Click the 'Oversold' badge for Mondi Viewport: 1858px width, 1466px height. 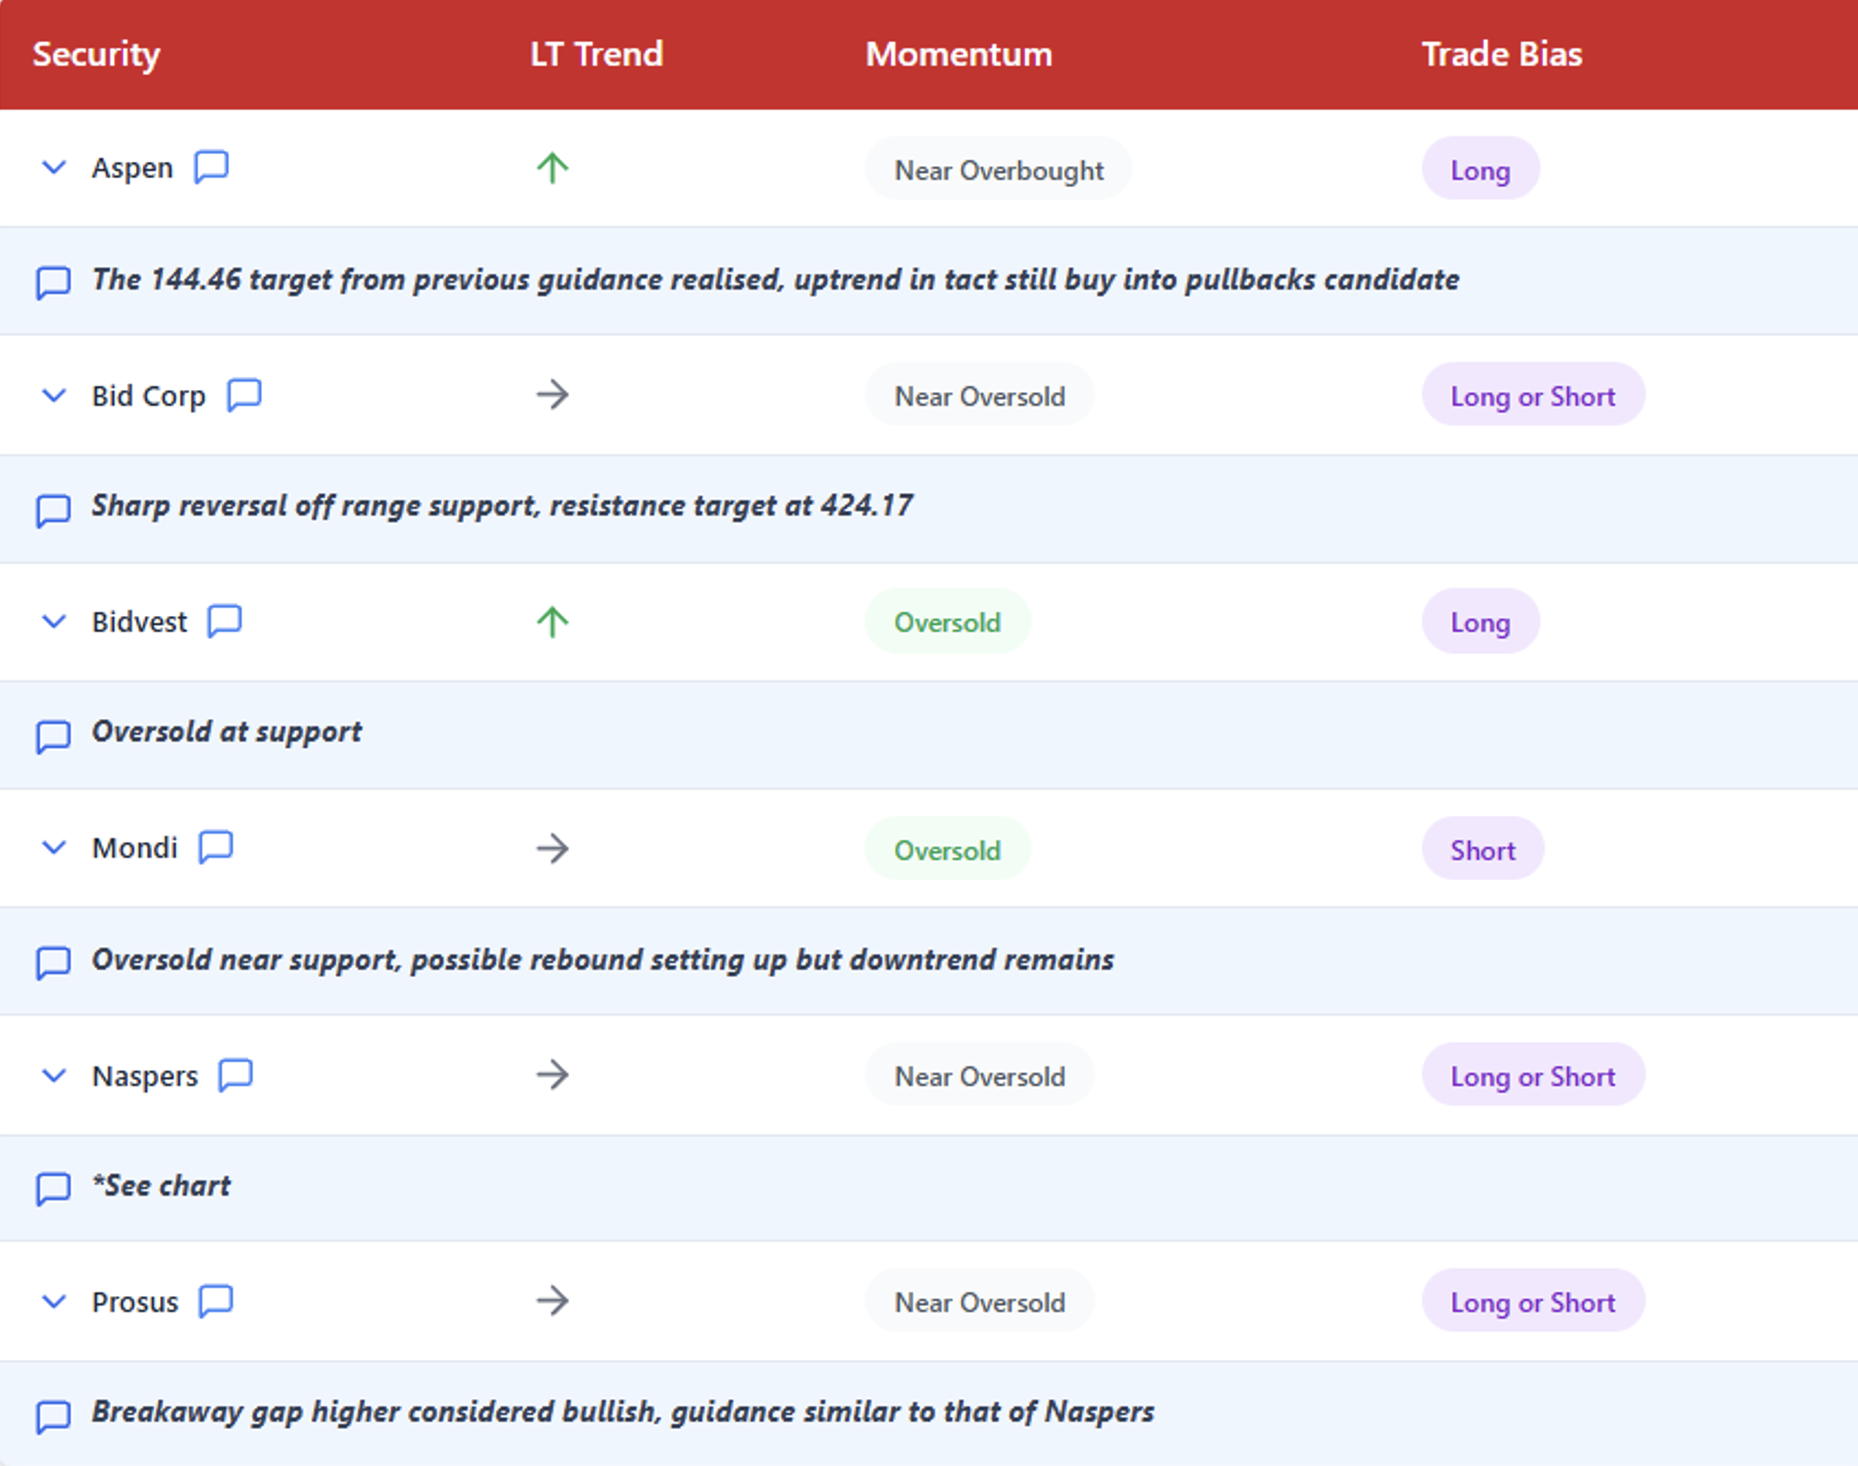pos(947,849)
